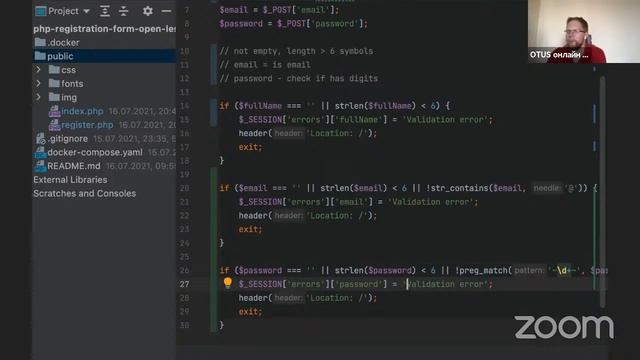The height and width of the screenshot is (360, 640).
Task: Click the exit statement on line 23
Action: pyautogui.click(x=250, y=229)
